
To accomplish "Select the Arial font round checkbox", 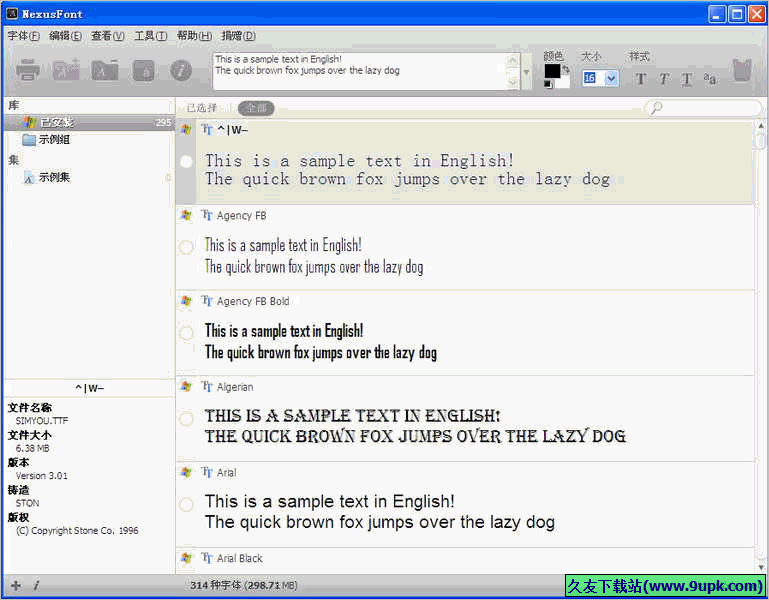I will 186,504.
